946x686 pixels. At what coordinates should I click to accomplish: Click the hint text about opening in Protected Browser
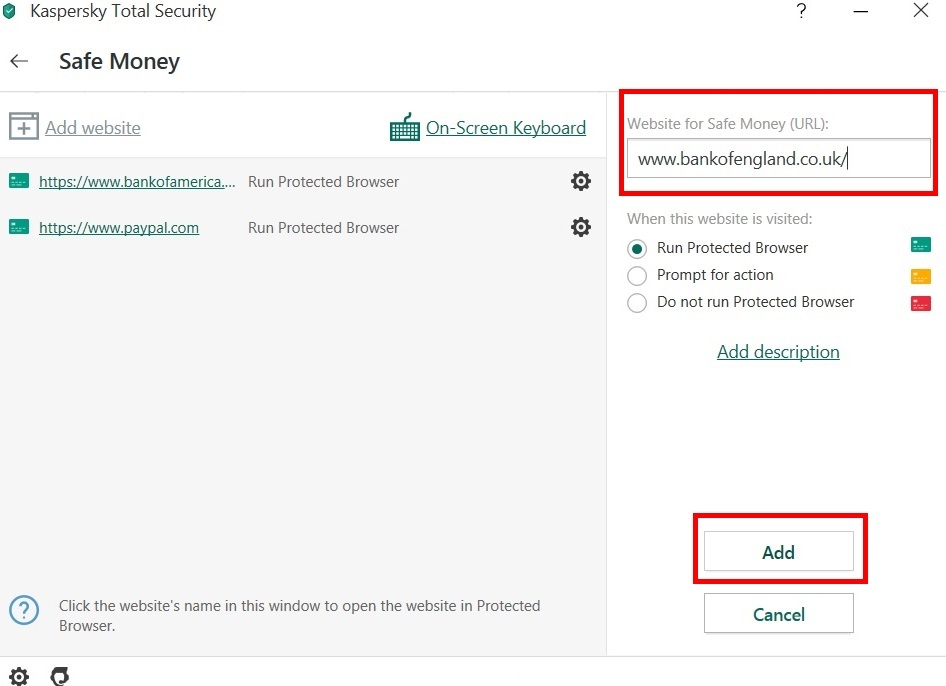[300, 615]
